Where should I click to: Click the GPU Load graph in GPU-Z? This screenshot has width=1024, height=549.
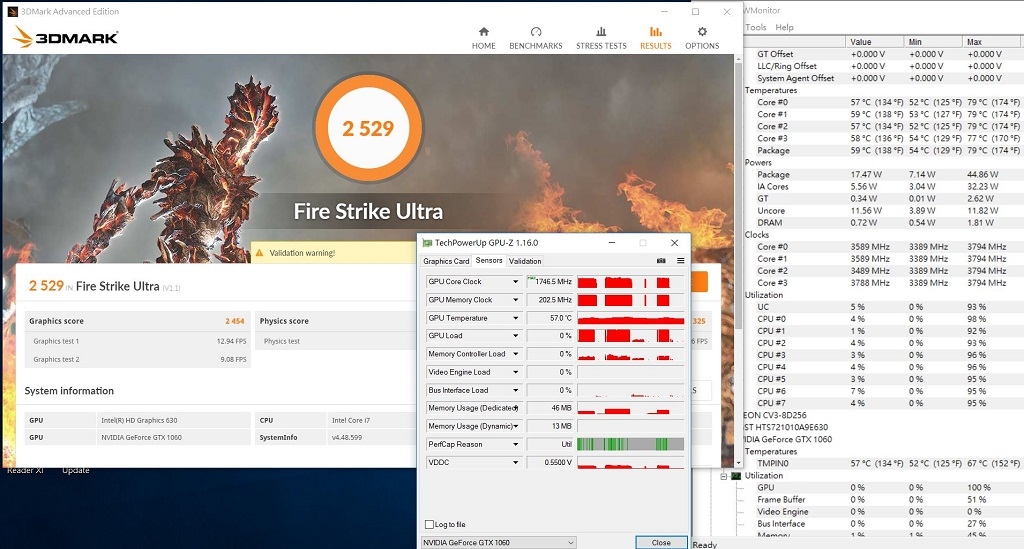(630, 336)
